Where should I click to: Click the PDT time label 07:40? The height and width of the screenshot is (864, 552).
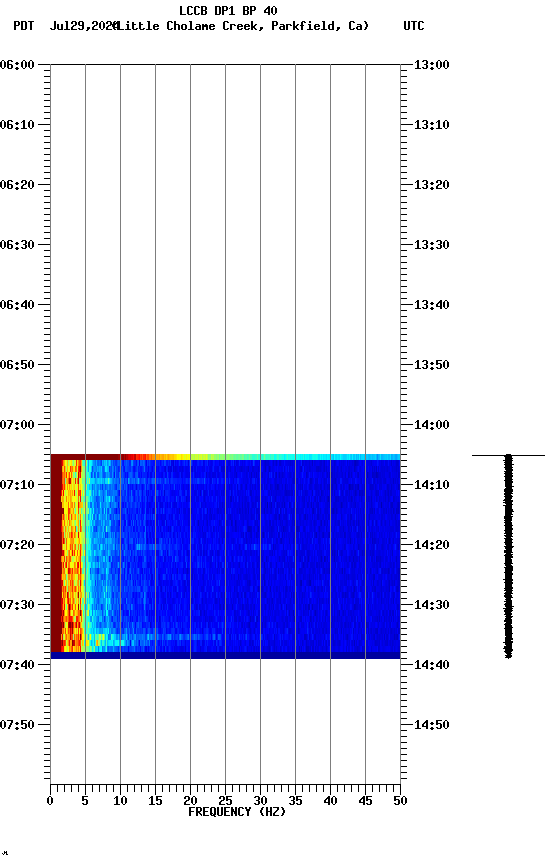(x=17, y=665)
